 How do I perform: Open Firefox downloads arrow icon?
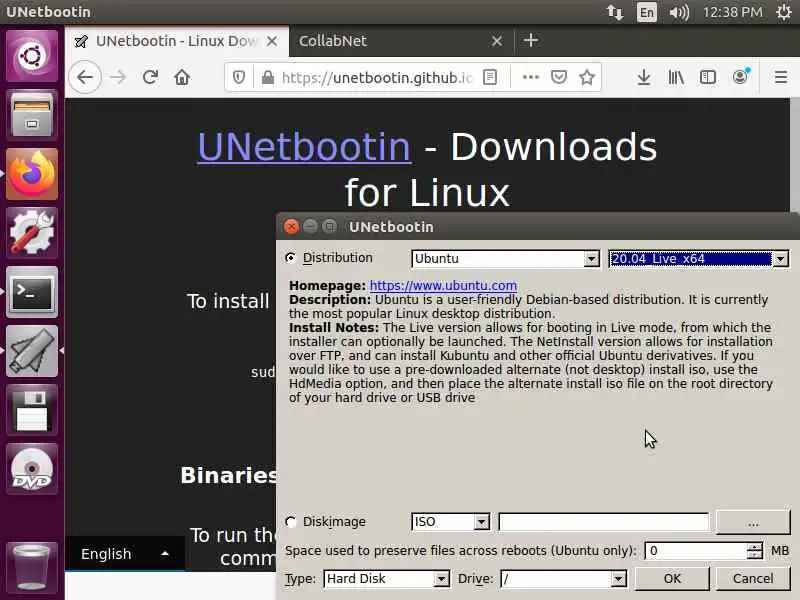pyautogui.click(x=644, y=78)
